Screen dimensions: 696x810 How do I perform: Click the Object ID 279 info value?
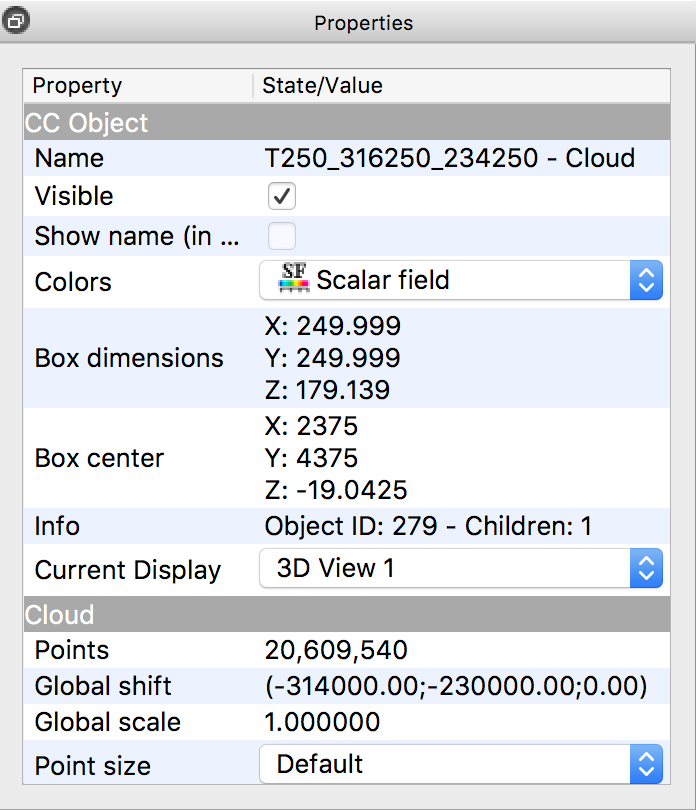430,527
